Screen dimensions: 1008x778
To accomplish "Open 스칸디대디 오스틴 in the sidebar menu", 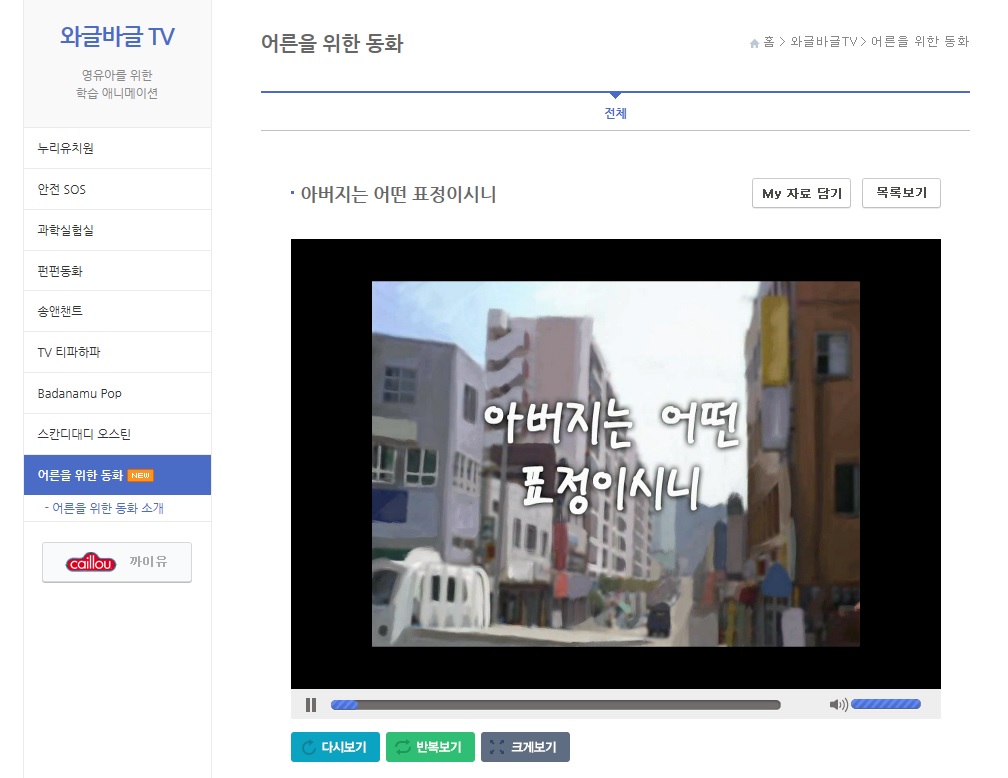I will point(117,434).
